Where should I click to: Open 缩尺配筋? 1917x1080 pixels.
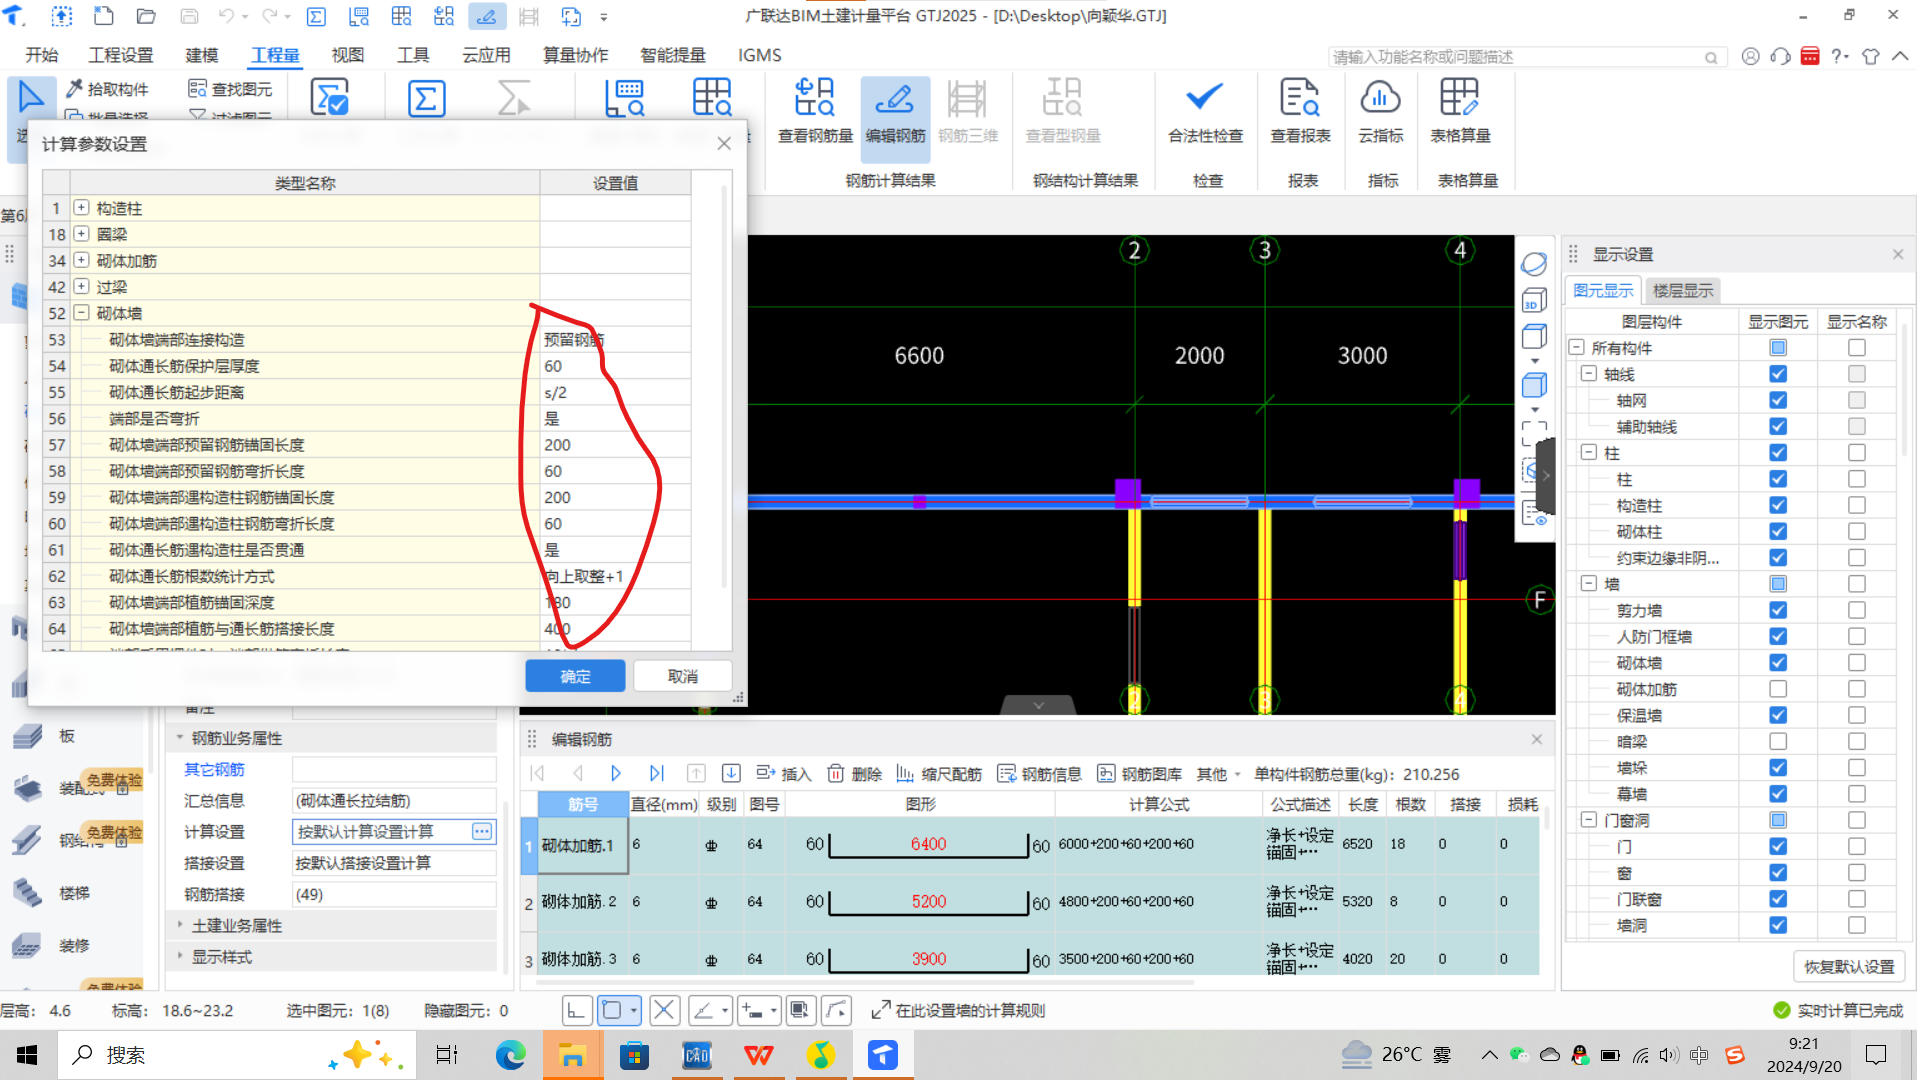click(938, 773)
